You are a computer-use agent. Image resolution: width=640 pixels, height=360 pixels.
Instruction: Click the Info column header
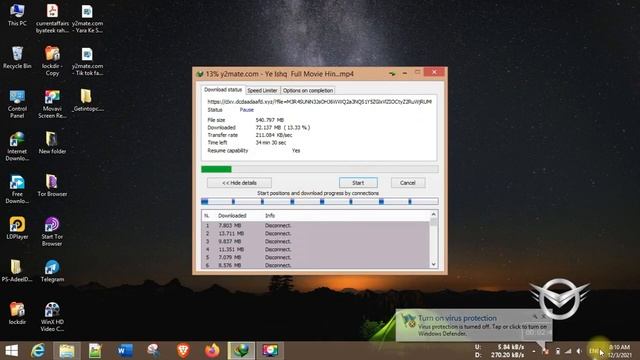pyautogui.click(x=270, y=216)
